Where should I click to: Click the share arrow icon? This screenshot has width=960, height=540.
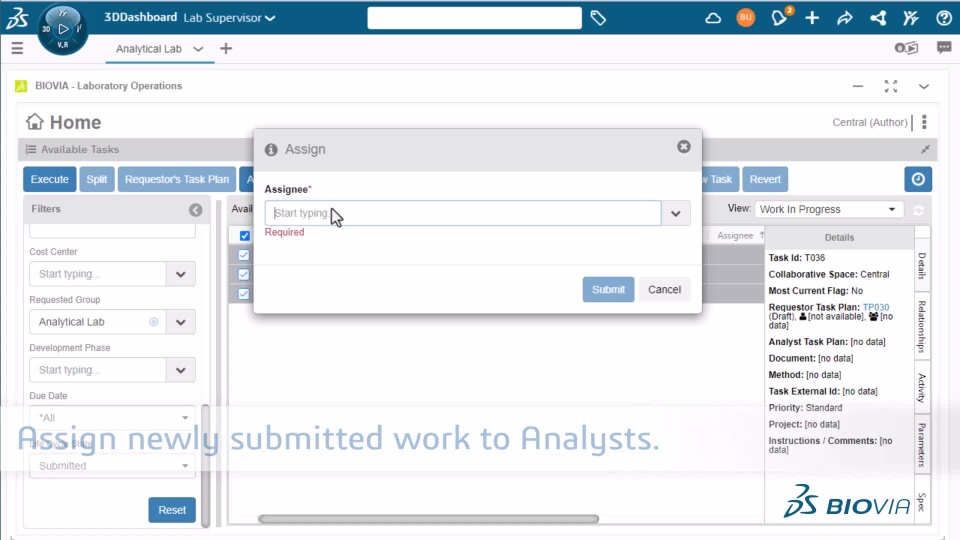tap(845, 18)
